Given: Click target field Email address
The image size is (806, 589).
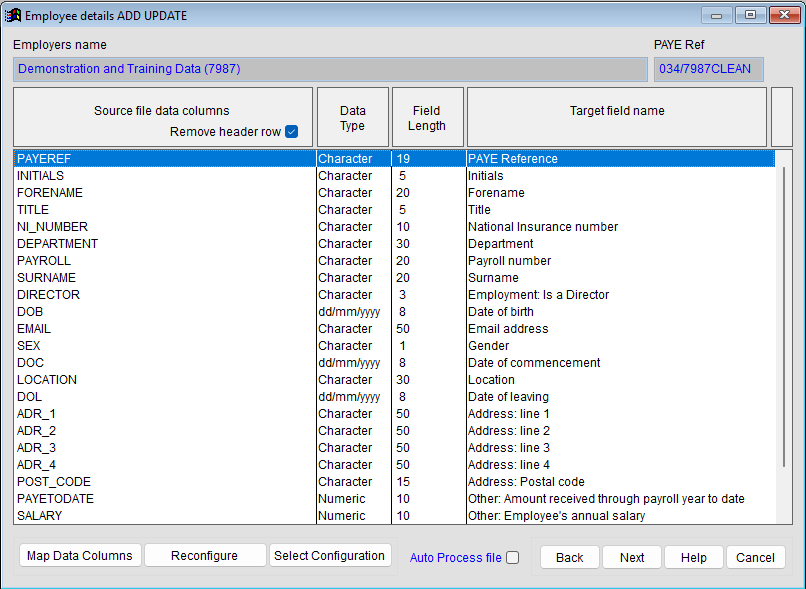Looking at the screenshot, I should click(x=508, y=328).
